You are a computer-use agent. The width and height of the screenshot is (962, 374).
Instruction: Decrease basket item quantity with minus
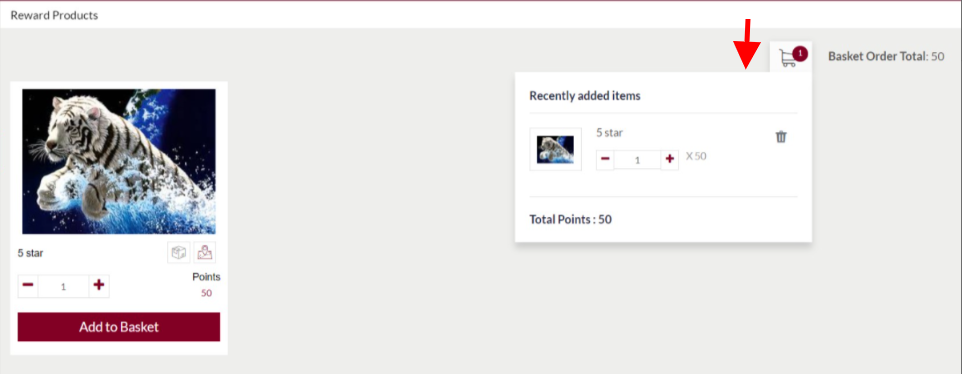coord(605,159)
